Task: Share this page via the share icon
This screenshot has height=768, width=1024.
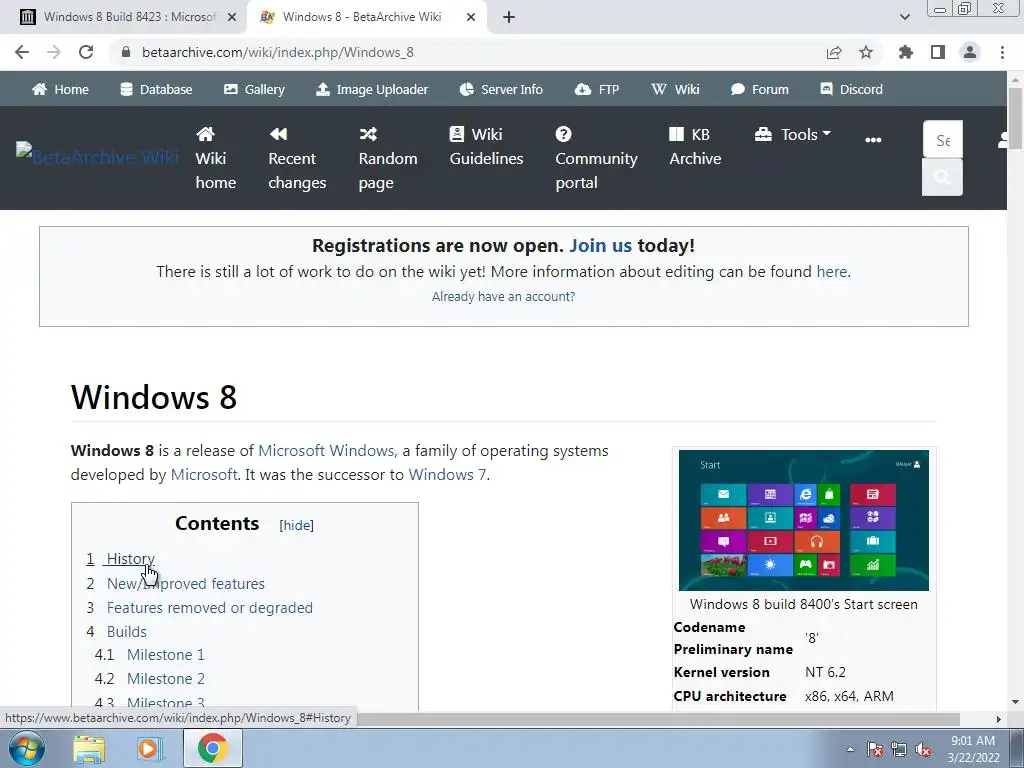Action: (834, 52)
